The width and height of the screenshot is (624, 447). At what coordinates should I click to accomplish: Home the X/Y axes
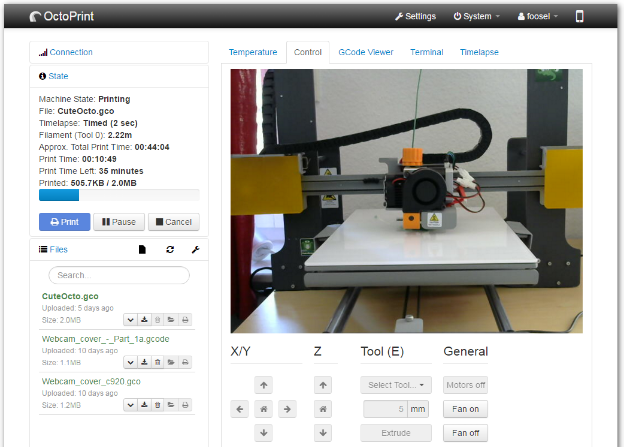coord(263,409)
